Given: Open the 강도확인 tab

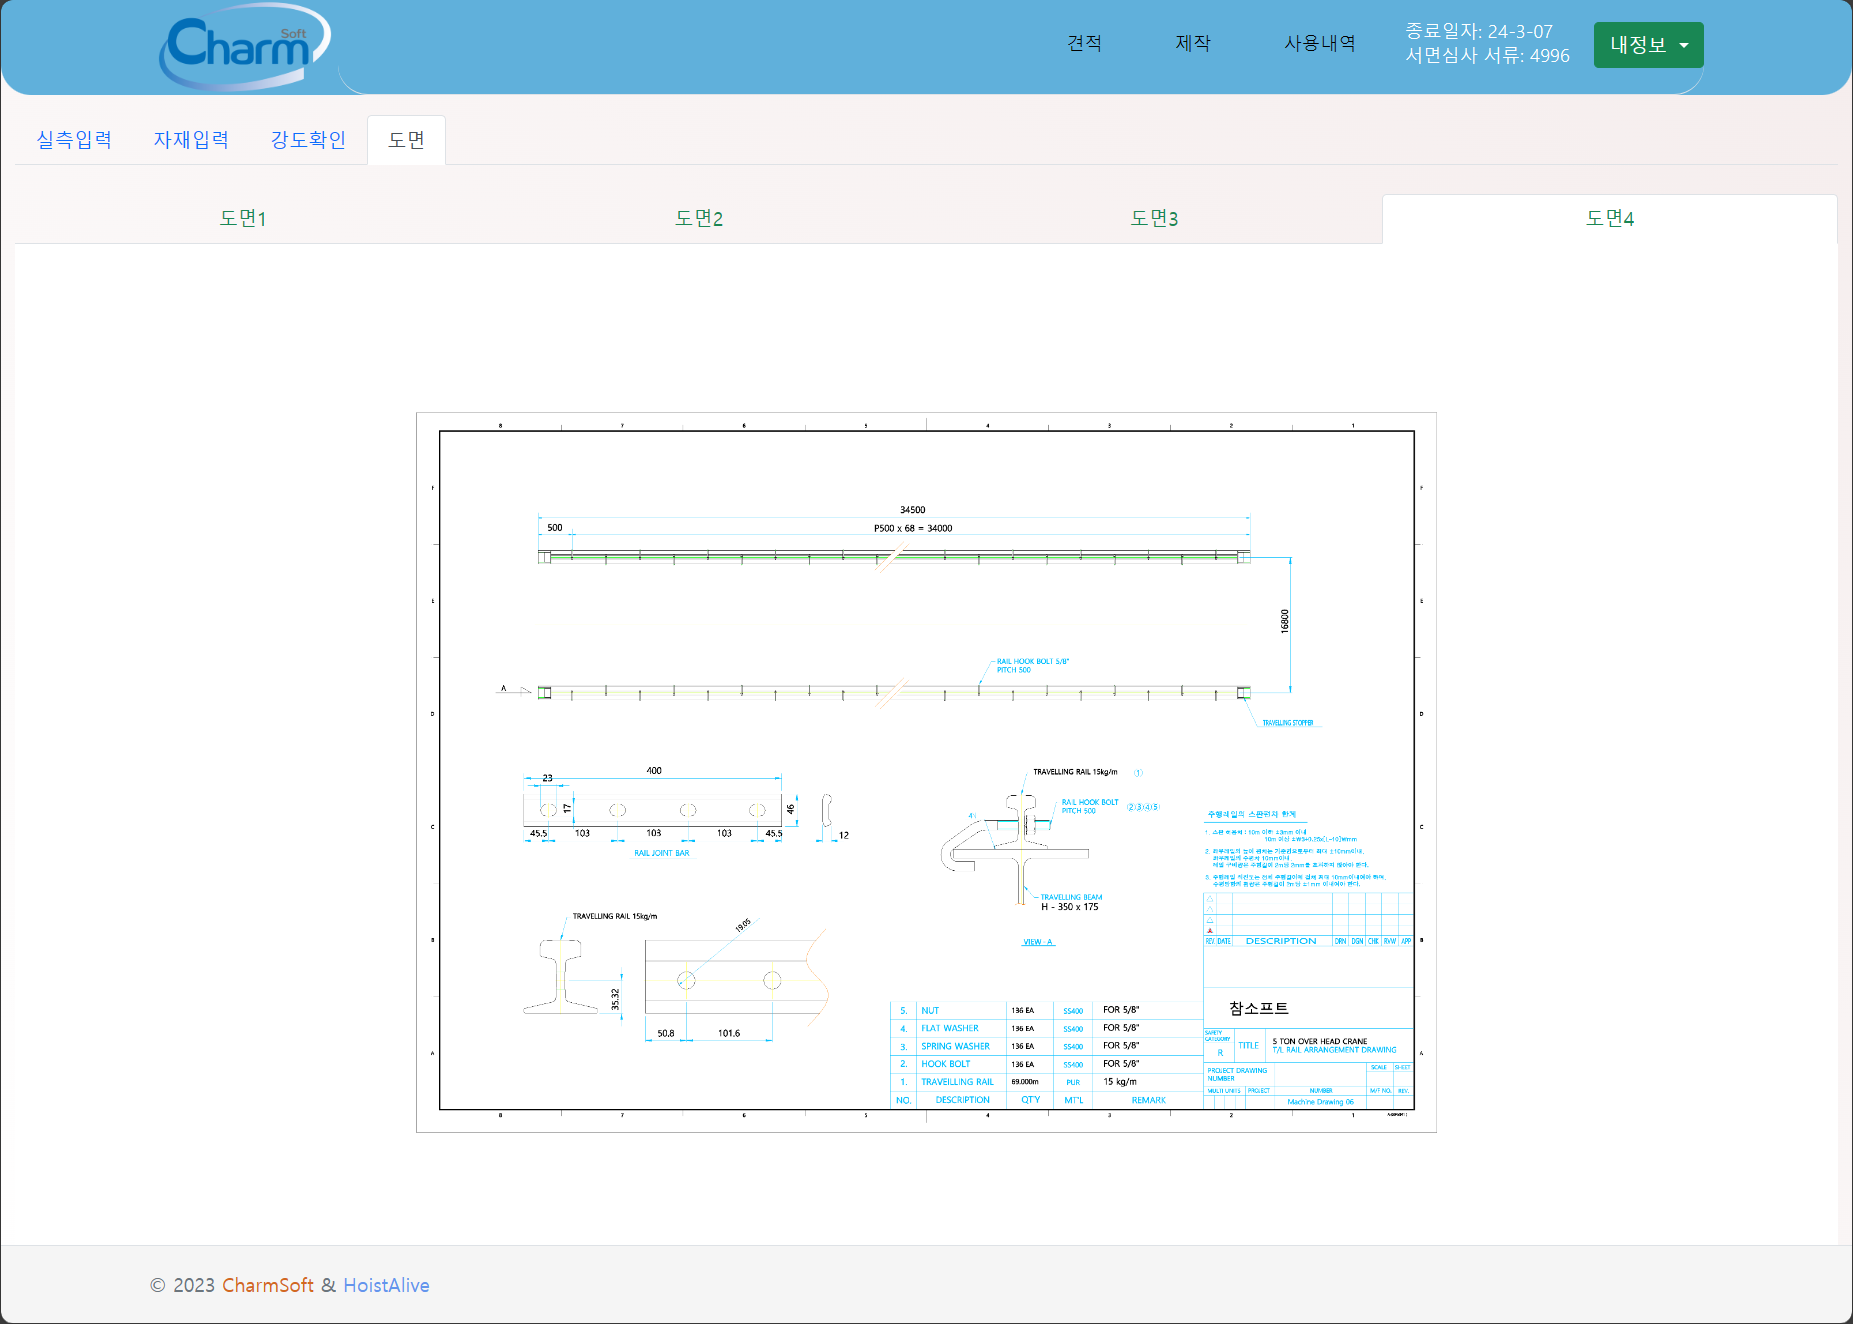Looking at the screenshot, I should tap(308, 140).
